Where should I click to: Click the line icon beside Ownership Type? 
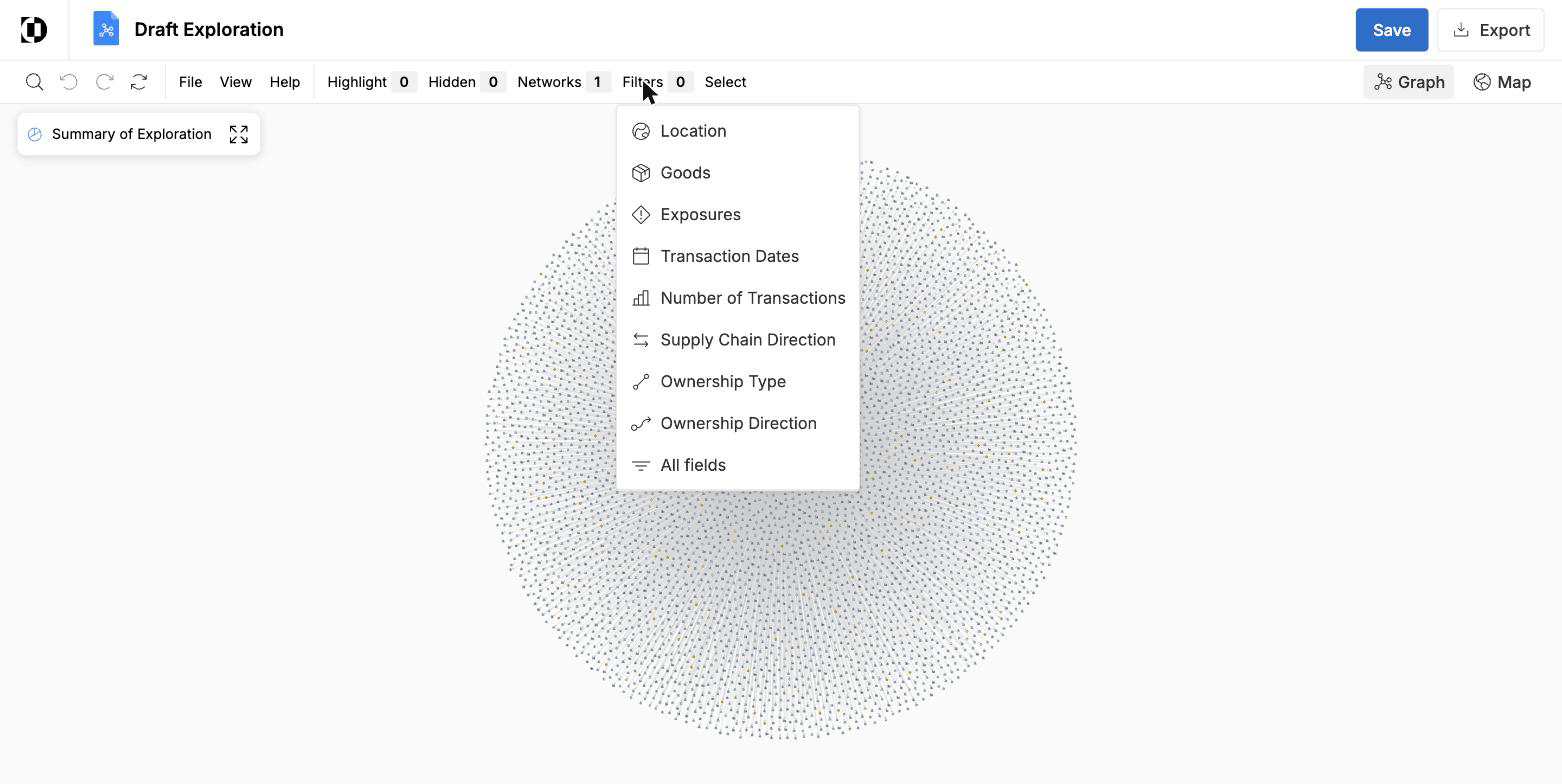[641, 382]
